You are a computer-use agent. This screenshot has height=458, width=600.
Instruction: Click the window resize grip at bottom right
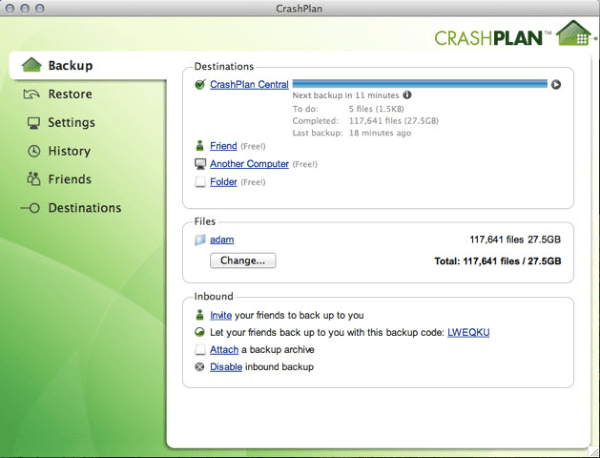click(593, 451)
